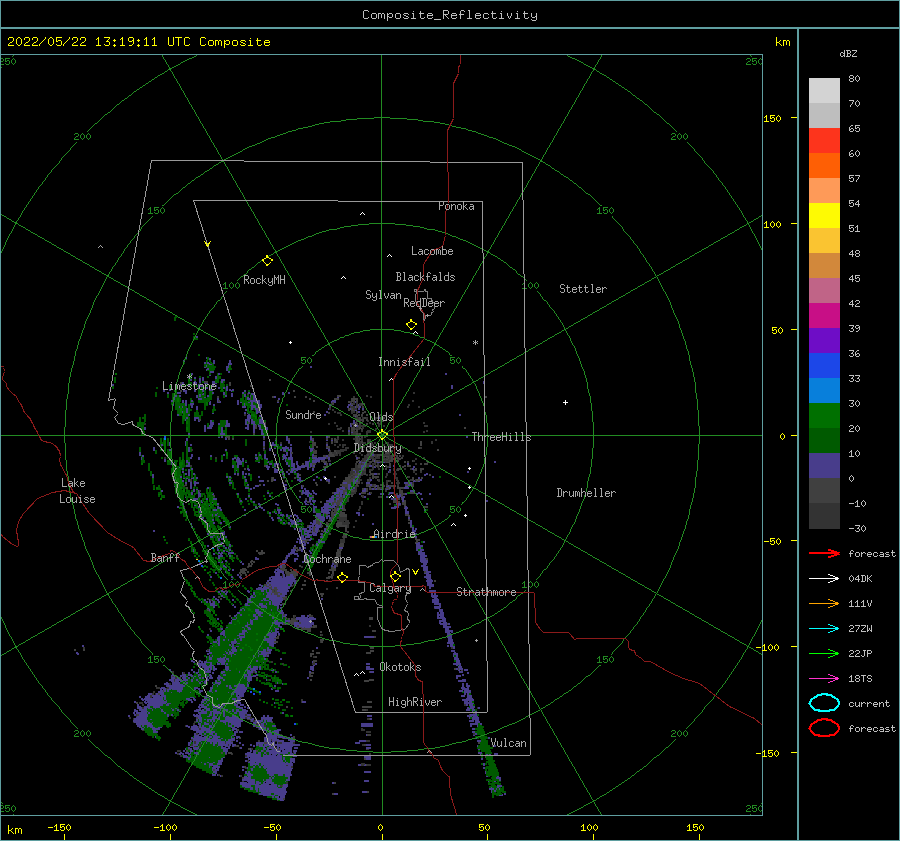Click the Ponoka city label
This screenshot has width=900, height=841.
(x=456, y=206)
